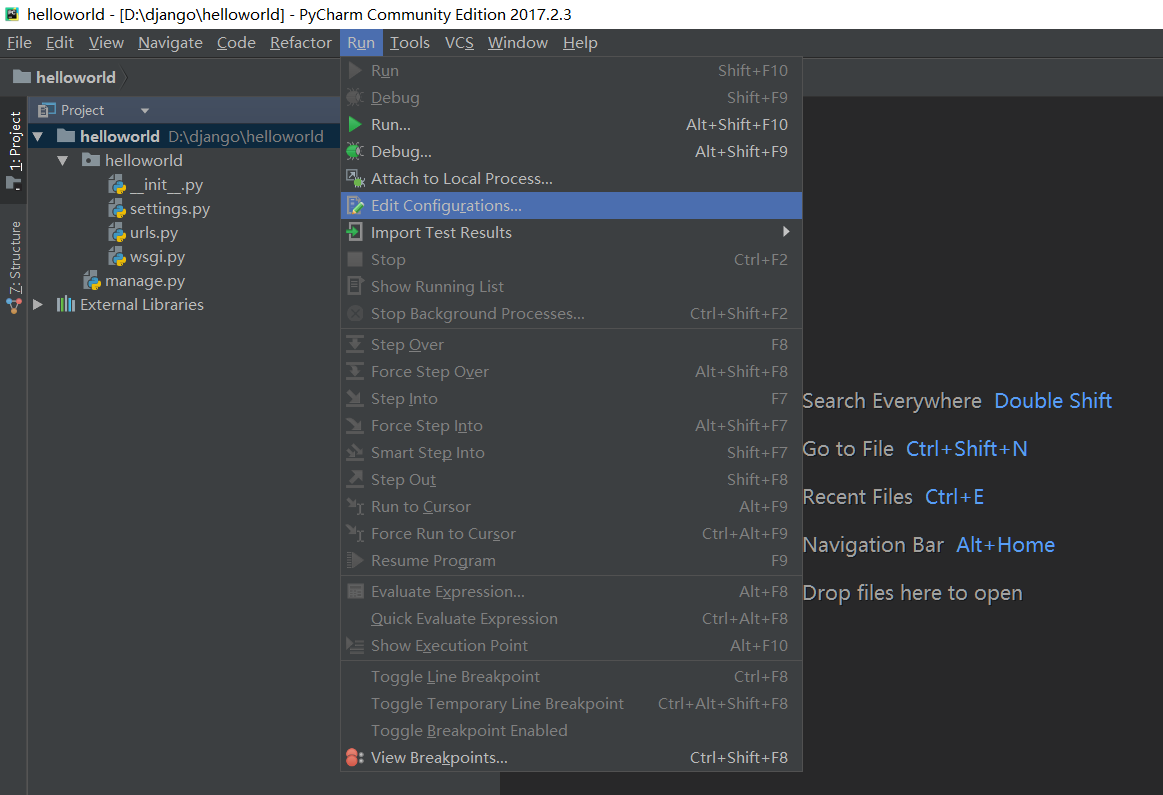
Task: Click the Ctrl+E Recent Files hint
Action: tap(955, 498)
